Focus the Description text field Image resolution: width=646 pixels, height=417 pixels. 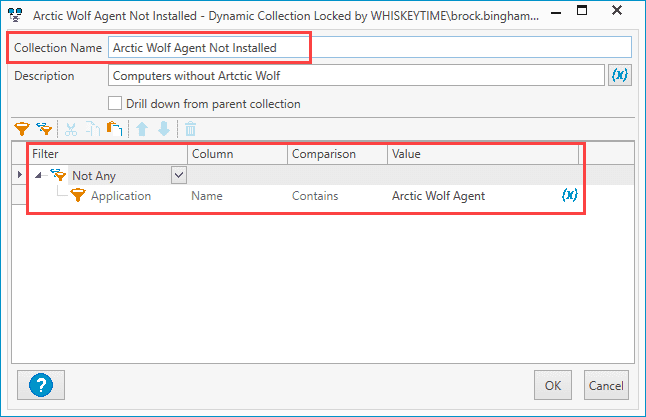point(356,75)
